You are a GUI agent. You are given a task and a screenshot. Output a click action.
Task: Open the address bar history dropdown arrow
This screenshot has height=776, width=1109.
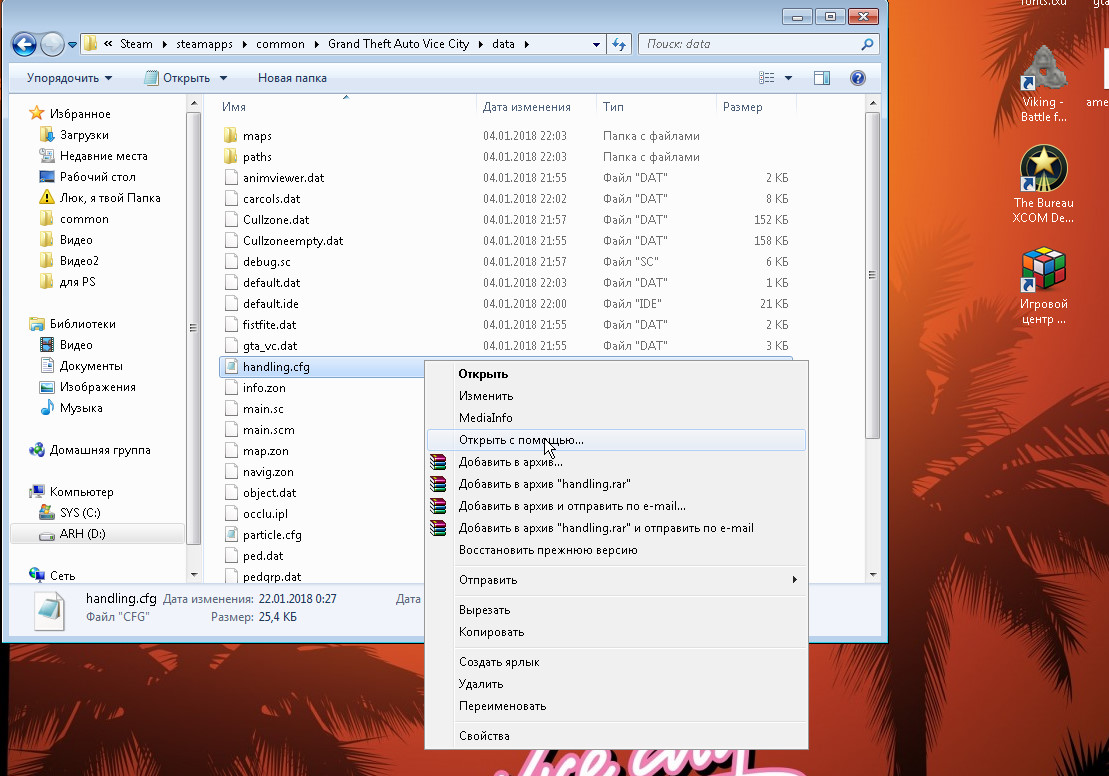596,44
